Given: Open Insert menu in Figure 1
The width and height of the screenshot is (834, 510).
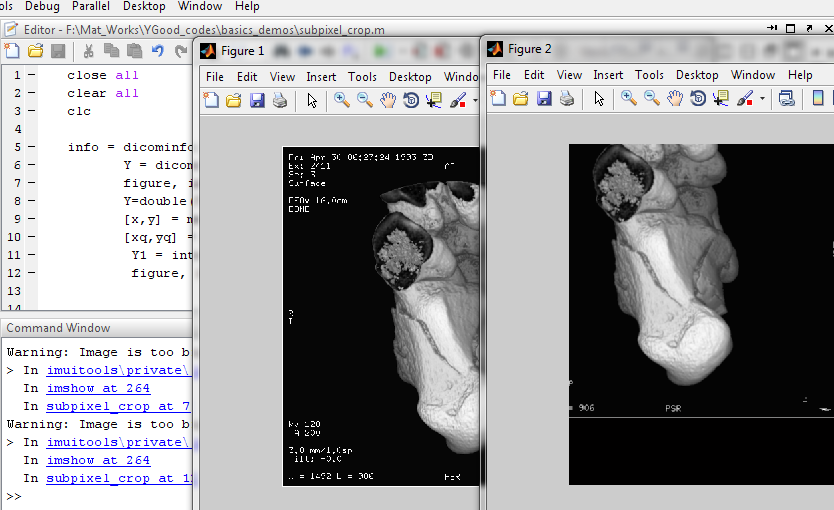Looking at the screenshot, I should pos(321,77).
